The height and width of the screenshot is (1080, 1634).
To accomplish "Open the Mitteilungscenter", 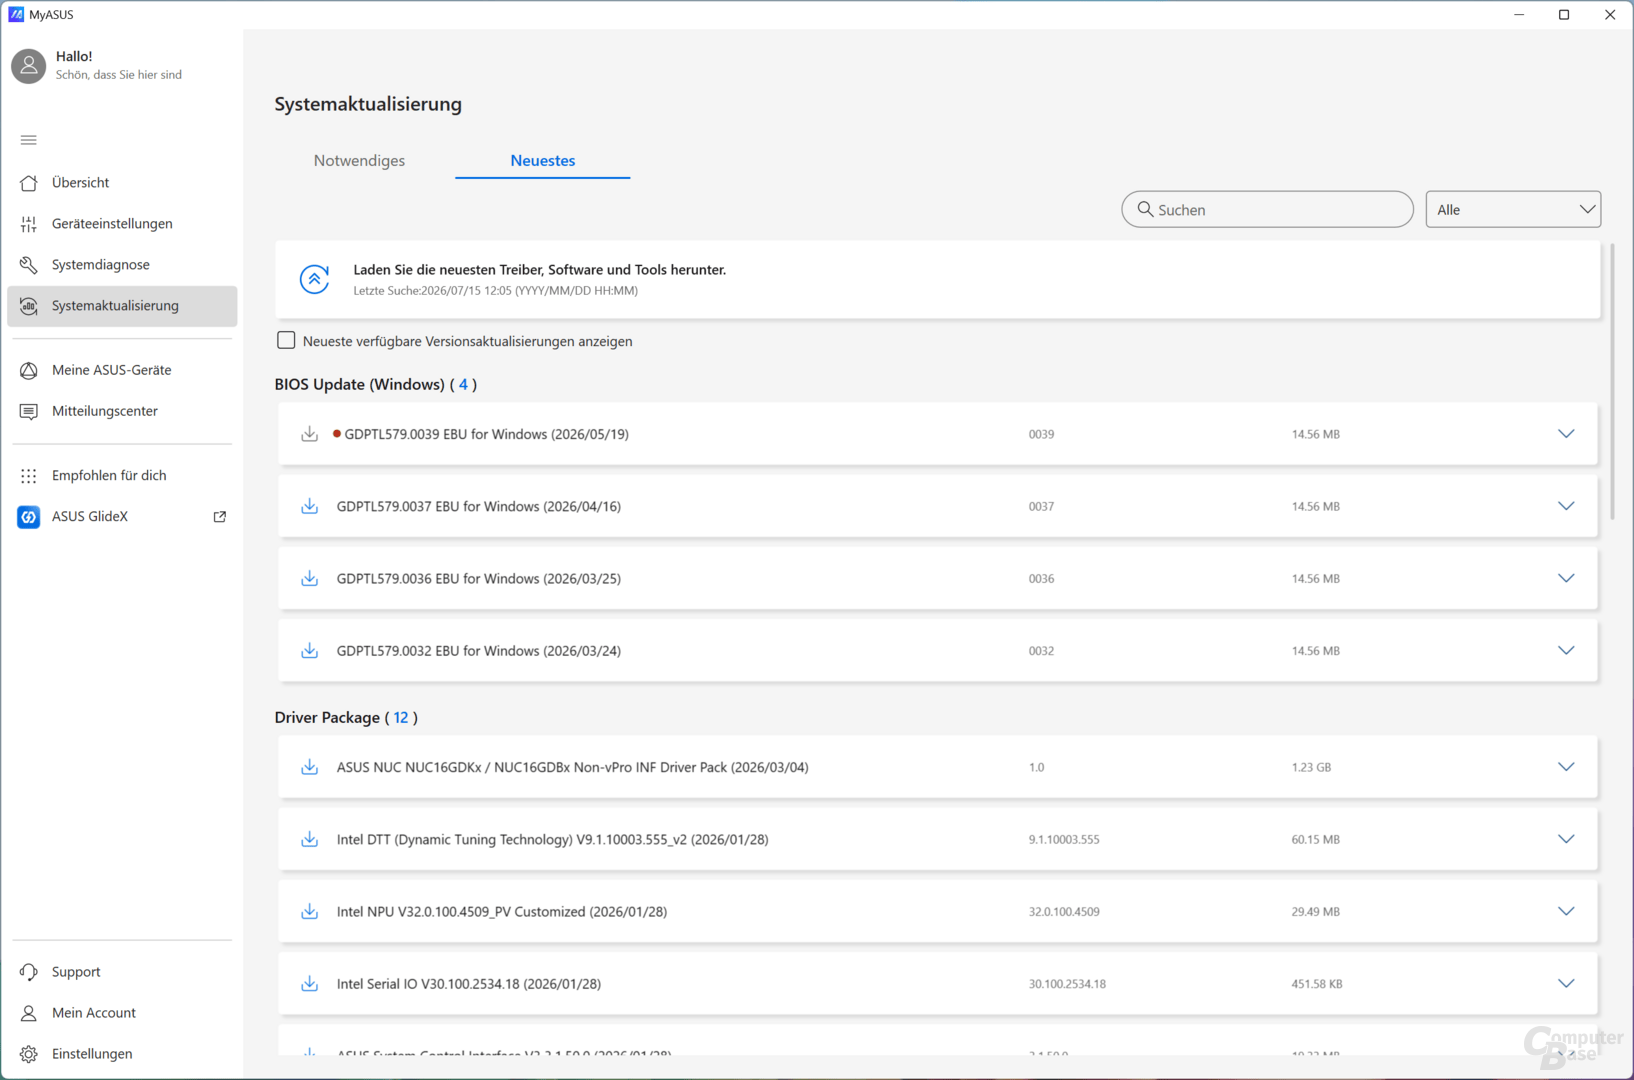I will coord(122,411).
